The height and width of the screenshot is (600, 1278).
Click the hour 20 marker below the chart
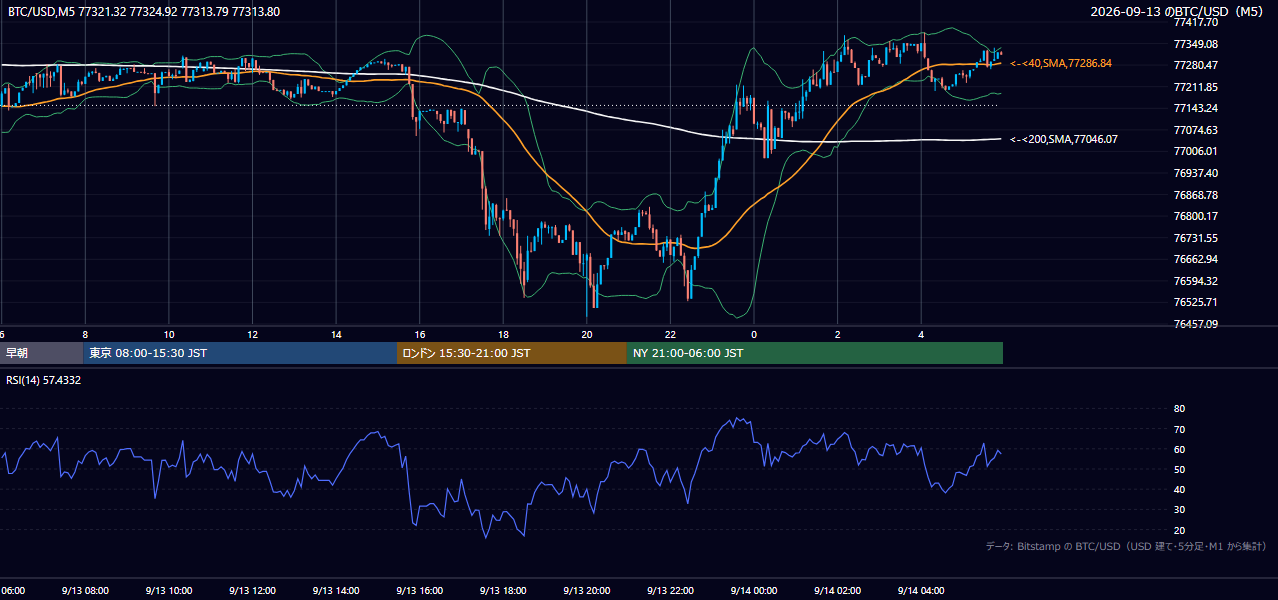(587, 335)
